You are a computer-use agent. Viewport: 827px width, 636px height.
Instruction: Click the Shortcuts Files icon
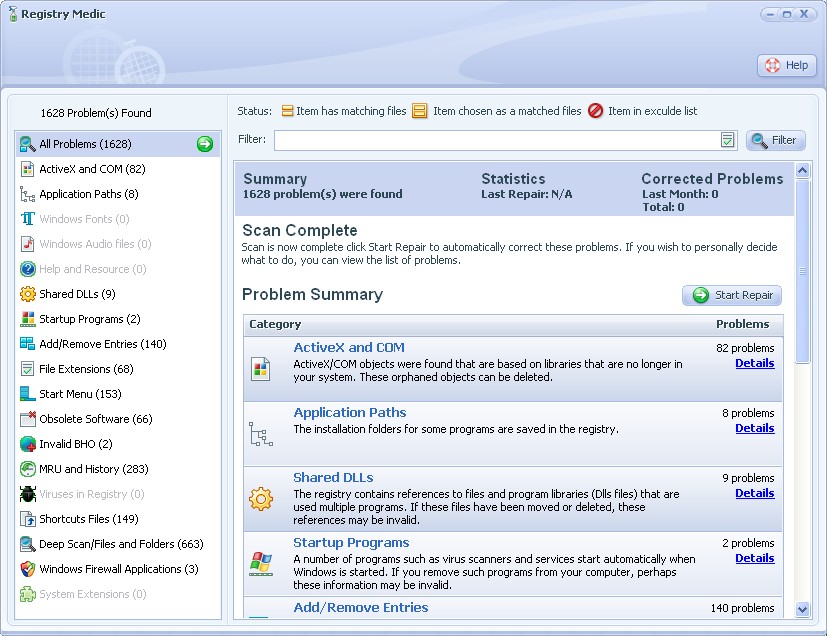click(27, 519)
